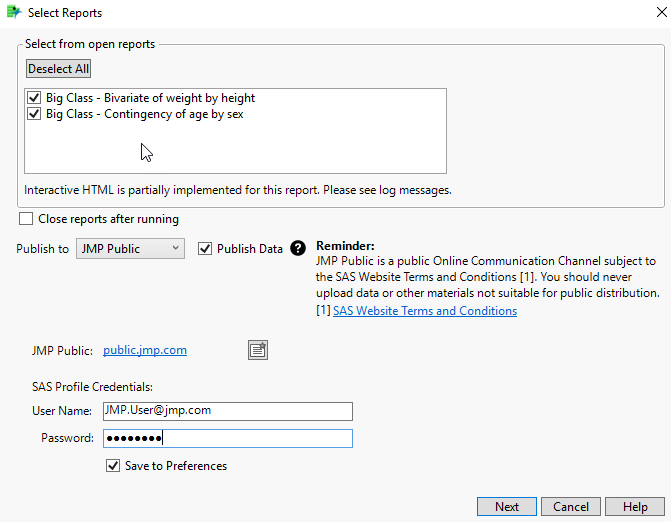Select the Bivariate of weight by height report

click(x=150, y=98)
